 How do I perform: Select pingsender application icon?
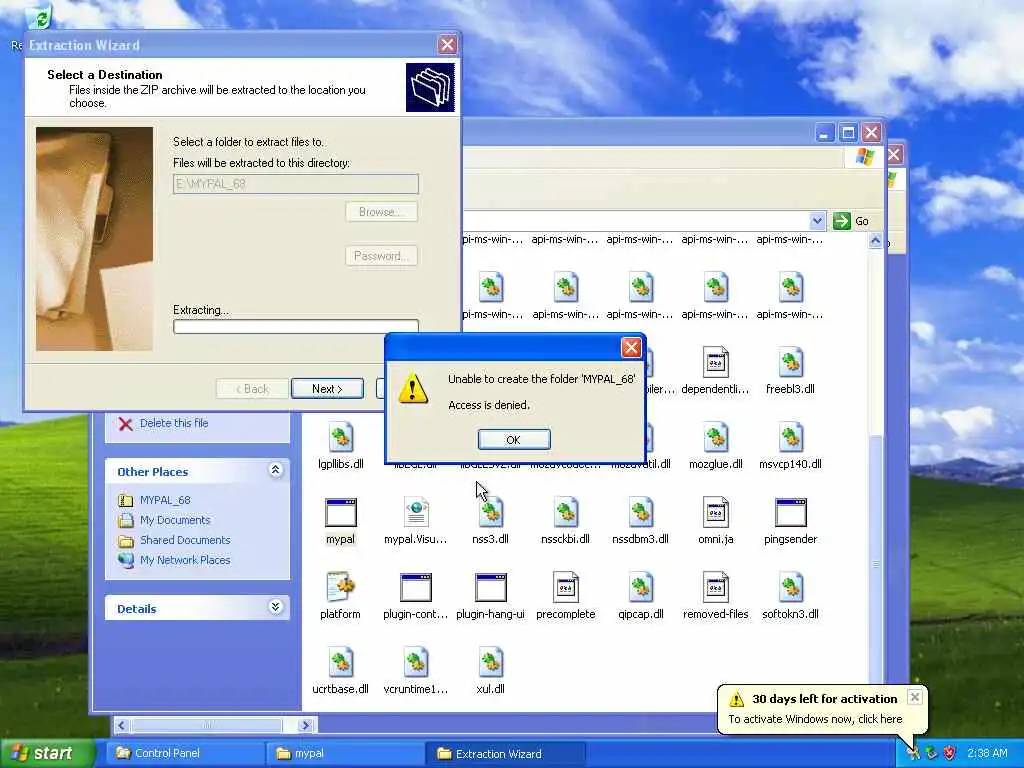790,513
